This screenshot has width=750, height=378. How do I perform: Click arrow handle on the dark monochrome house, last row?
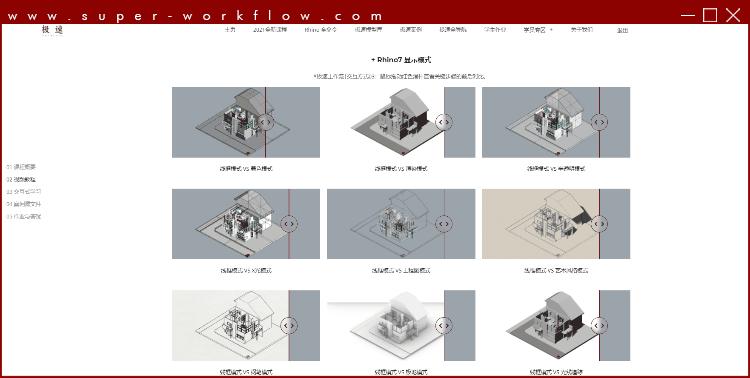click(599, 325)
